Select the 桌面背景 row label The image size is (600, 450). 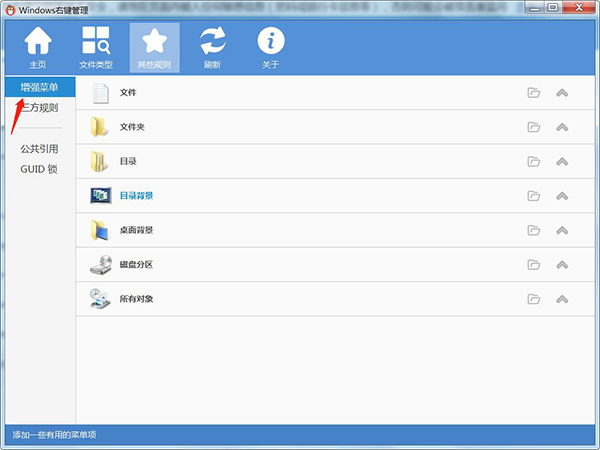[136, 230]
